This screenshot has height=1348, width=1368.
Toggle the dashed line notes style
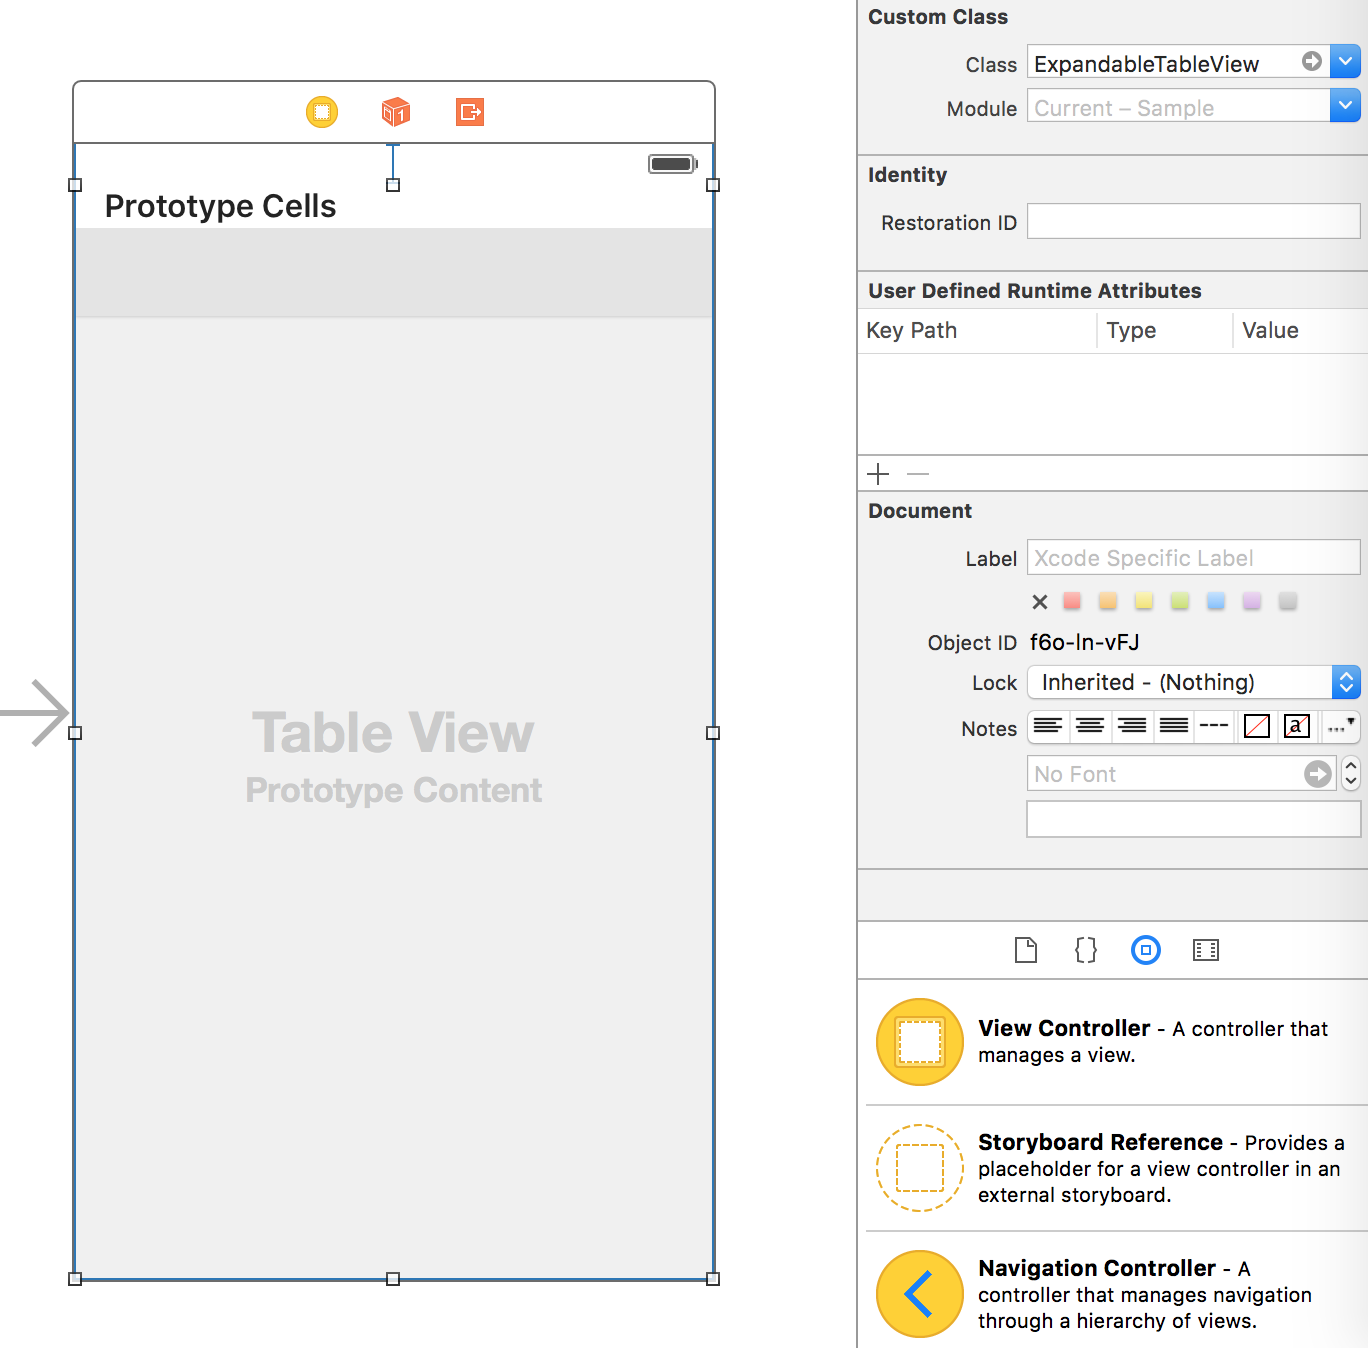pos(1213,727)
